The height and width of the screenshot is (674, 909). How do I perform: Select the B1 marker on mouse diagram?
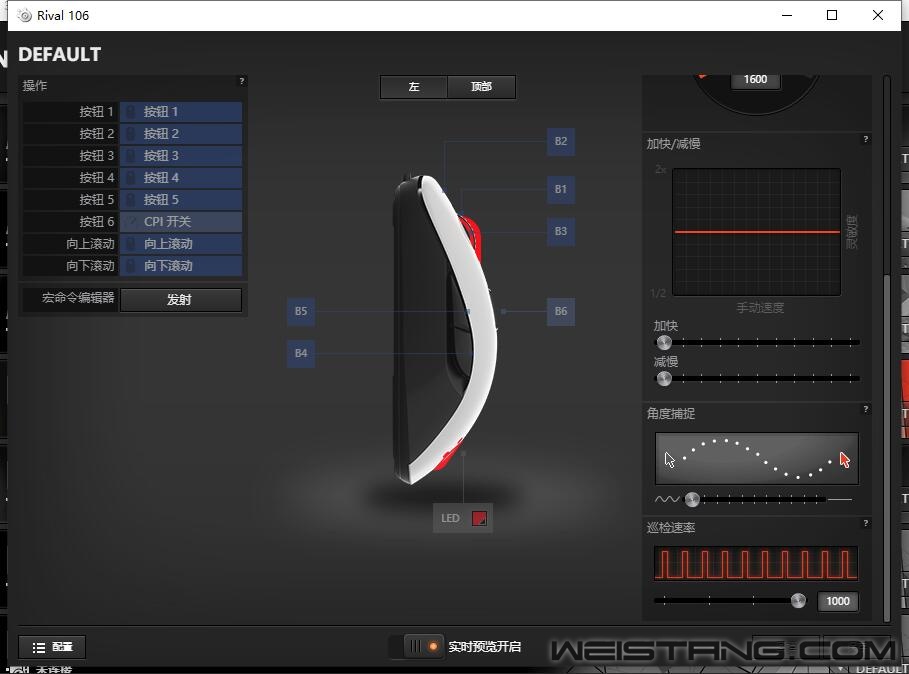(x=560, y=189)
